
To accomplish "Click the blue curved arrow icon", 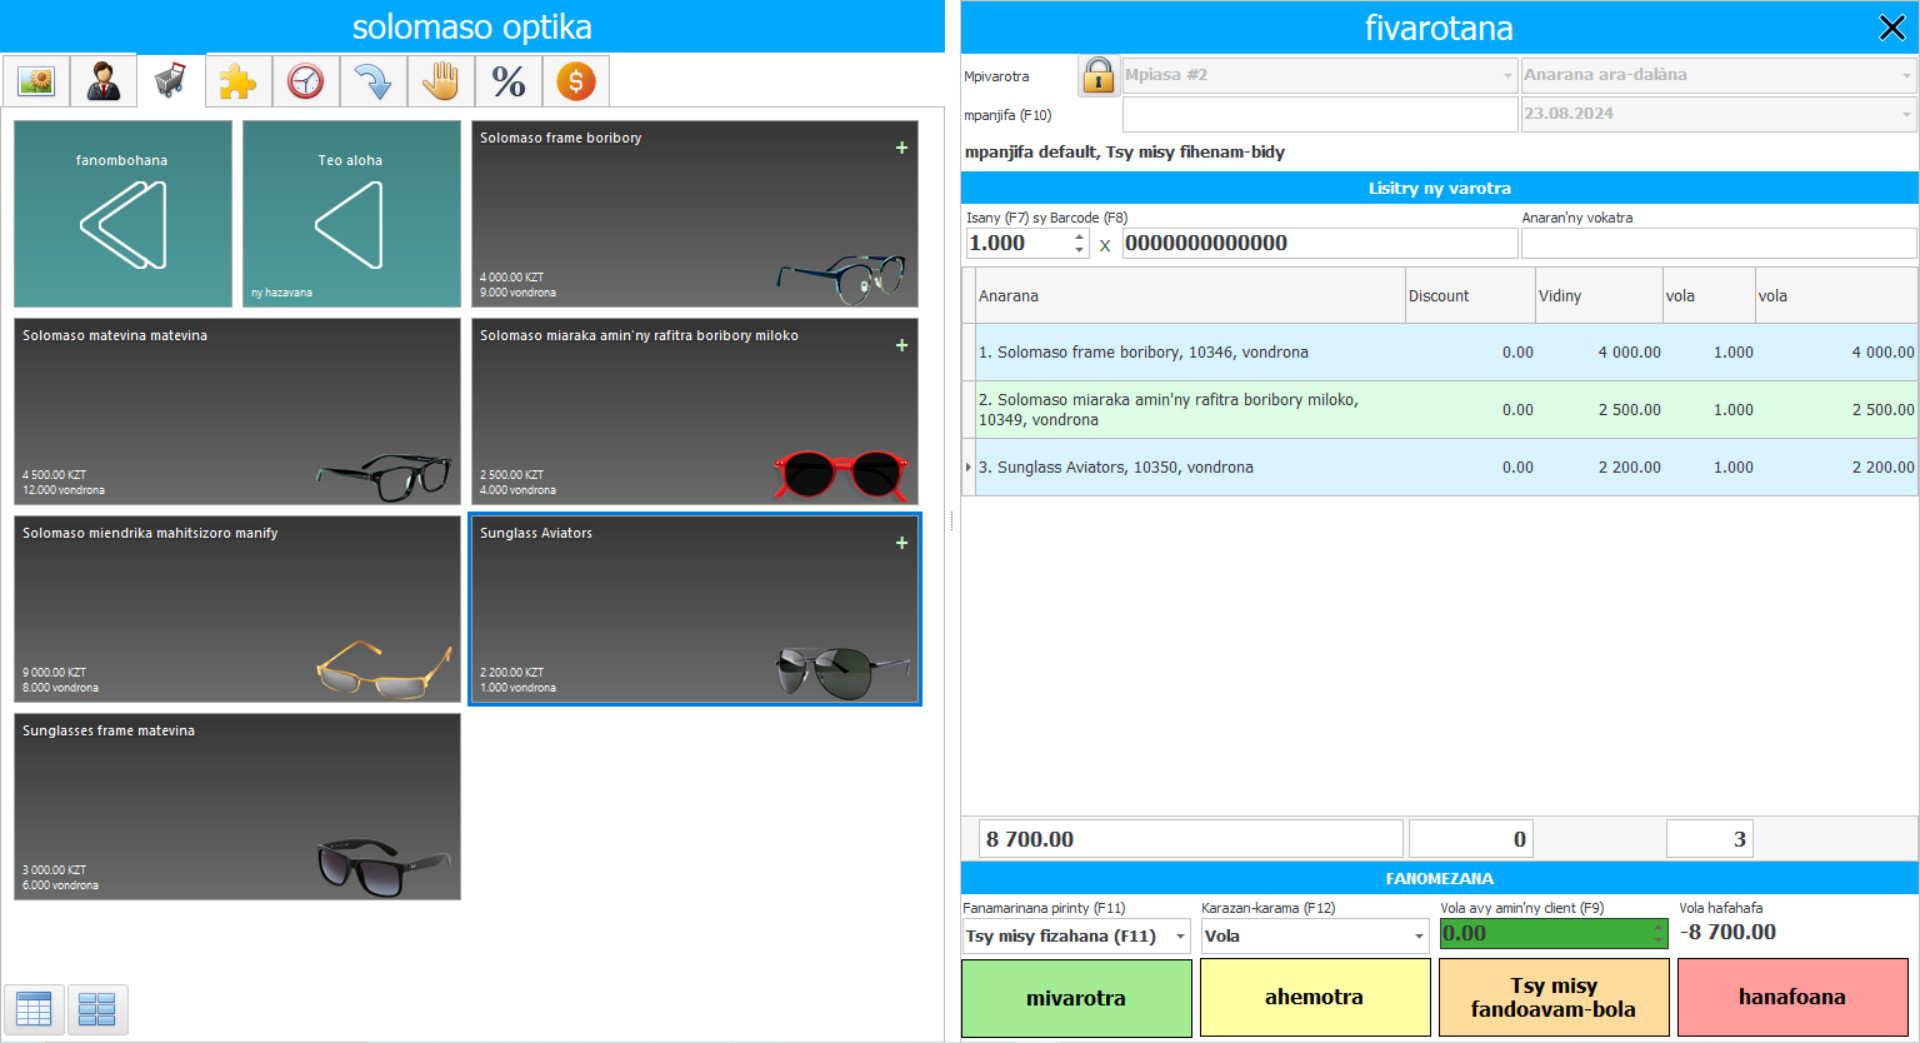I will (x=373, y=81).
